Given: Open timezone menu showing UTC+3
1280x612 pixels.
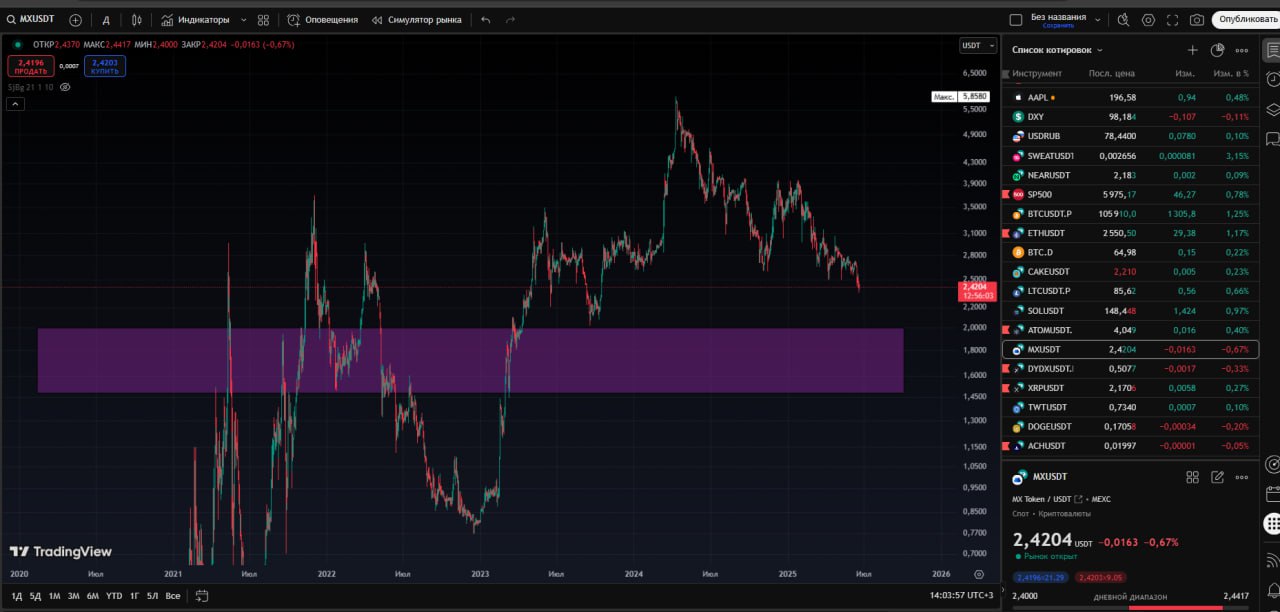Looking at the screenshot, I should 961,596.
